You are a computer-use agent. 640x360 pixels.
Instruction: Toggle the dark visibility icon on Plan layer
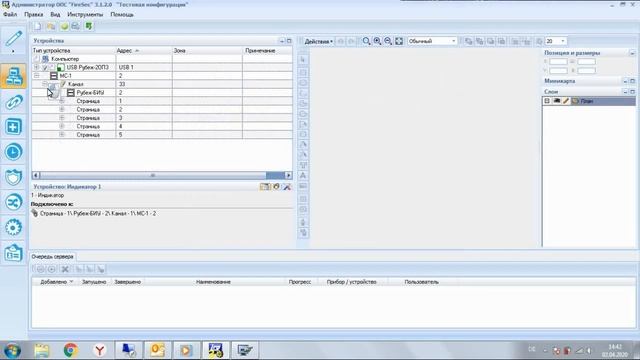[x=557, y=101]
